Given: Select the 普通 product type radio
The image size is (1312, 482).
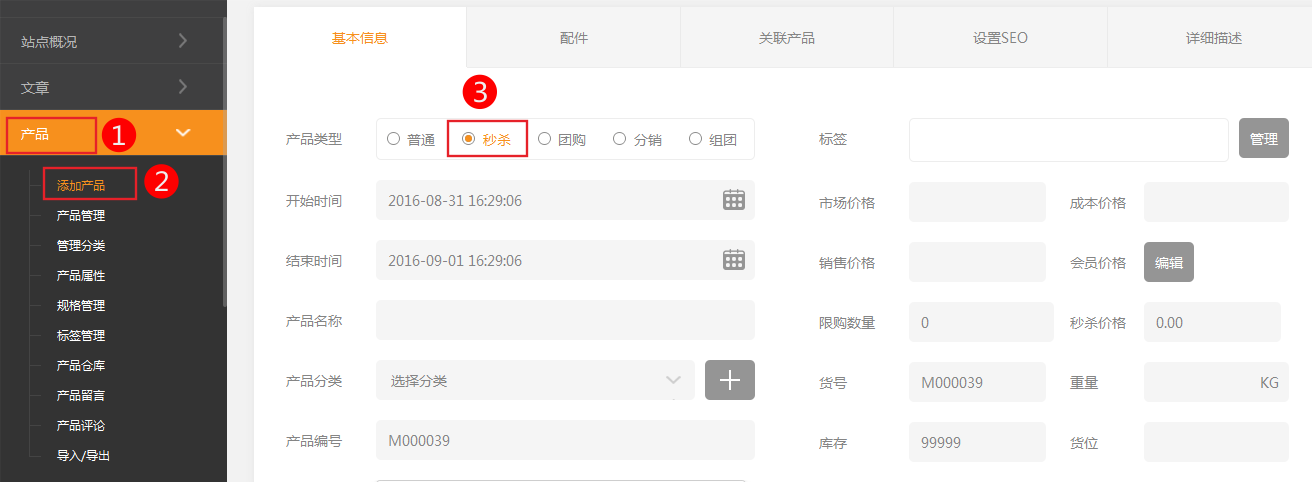Looking at the screenshot, I should point(393,139).
